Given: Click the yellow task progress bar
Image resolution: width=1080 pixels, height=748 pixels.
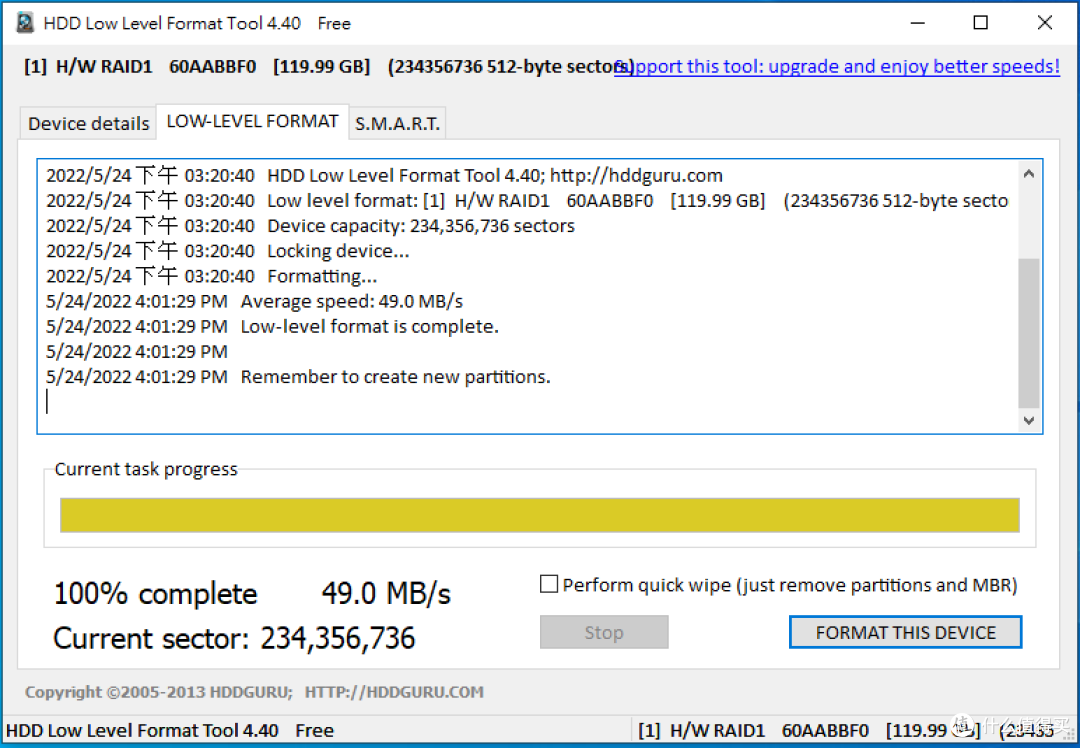Looking at the screenshot, I should (x=539, y=515).
